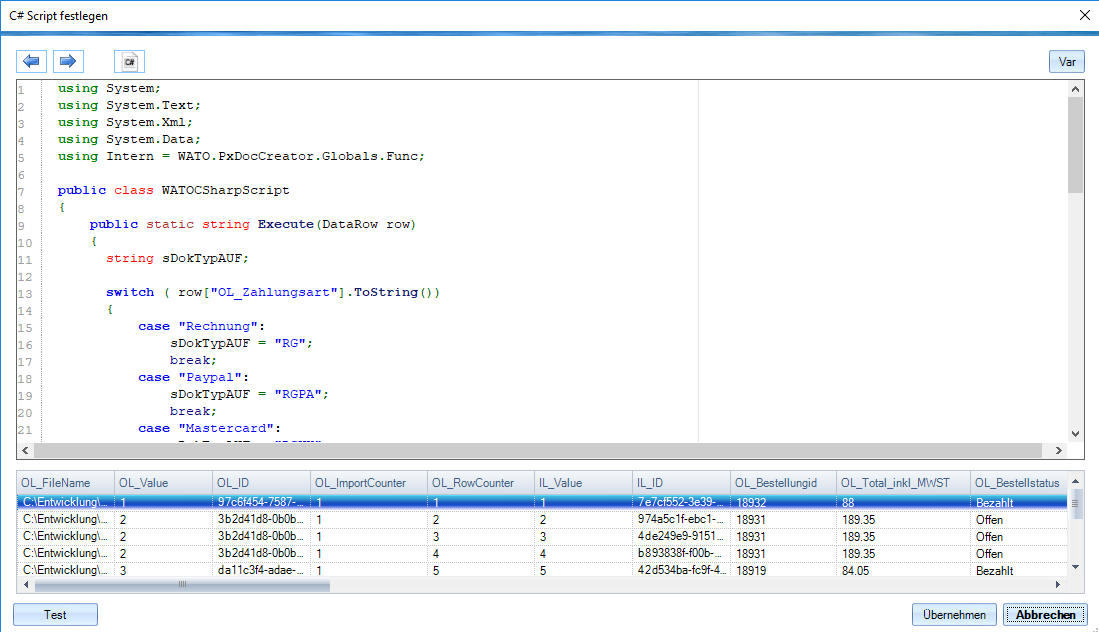Click the code line declaring sDokTypAUF string
The width and height of the screenshot is (1099, 632).
pos(176,258)
